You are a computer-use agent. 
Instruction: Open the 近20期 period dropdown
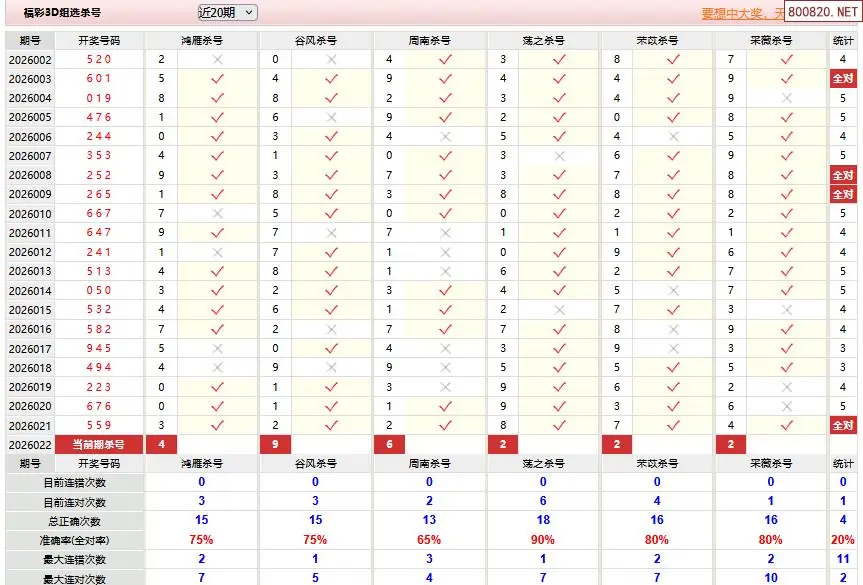tap(227, 13)
